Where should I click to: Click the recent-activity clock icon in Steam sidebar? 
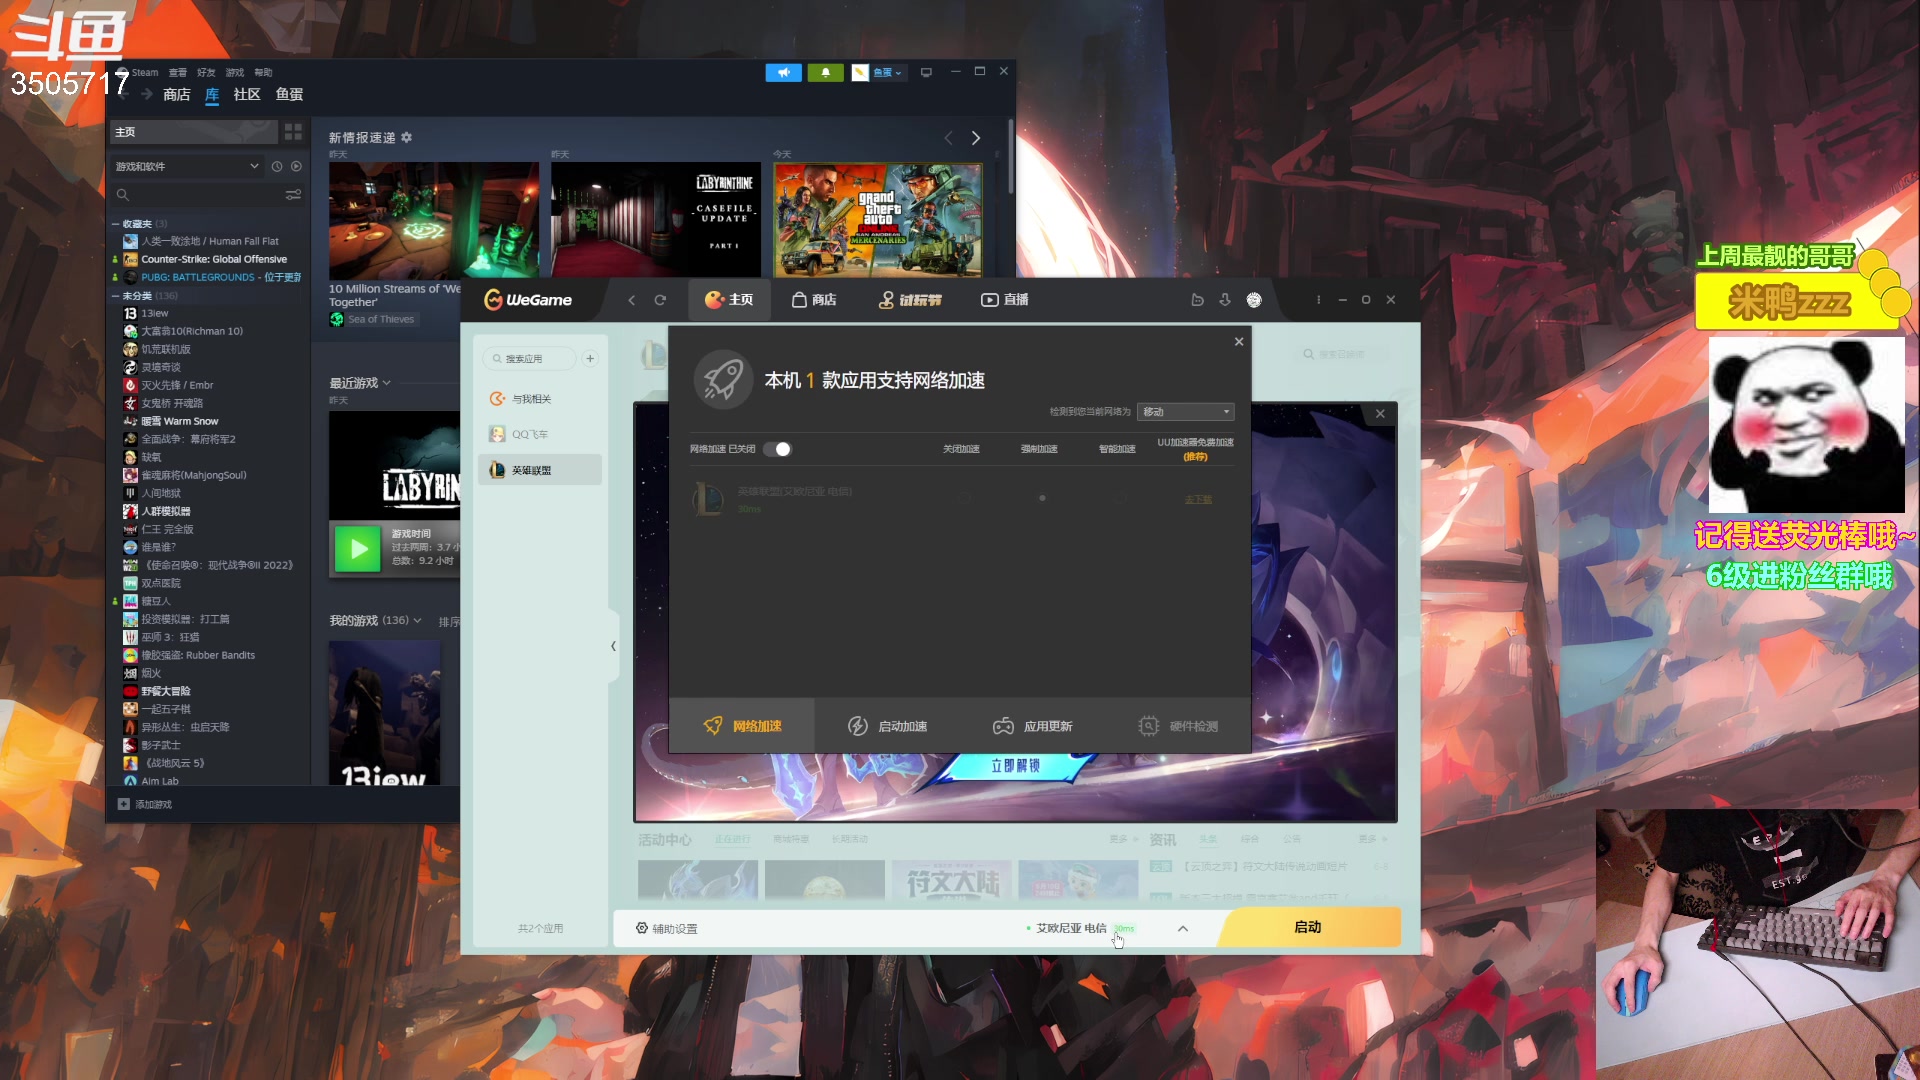(277, 166)
